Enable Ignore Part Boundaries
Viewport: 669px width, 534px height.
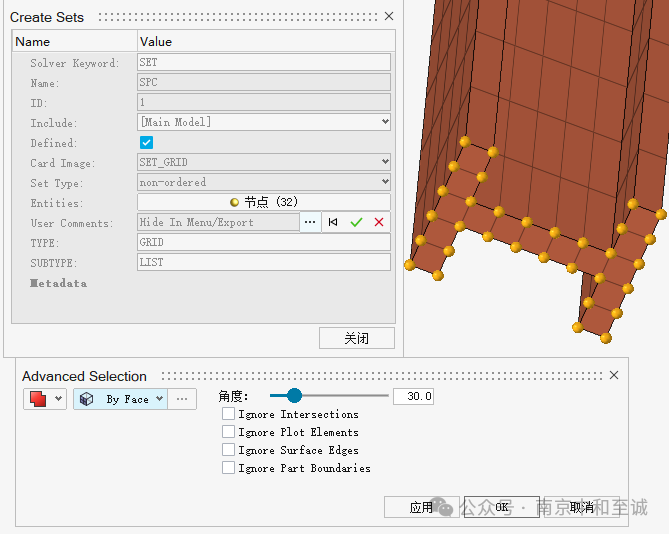228,468
